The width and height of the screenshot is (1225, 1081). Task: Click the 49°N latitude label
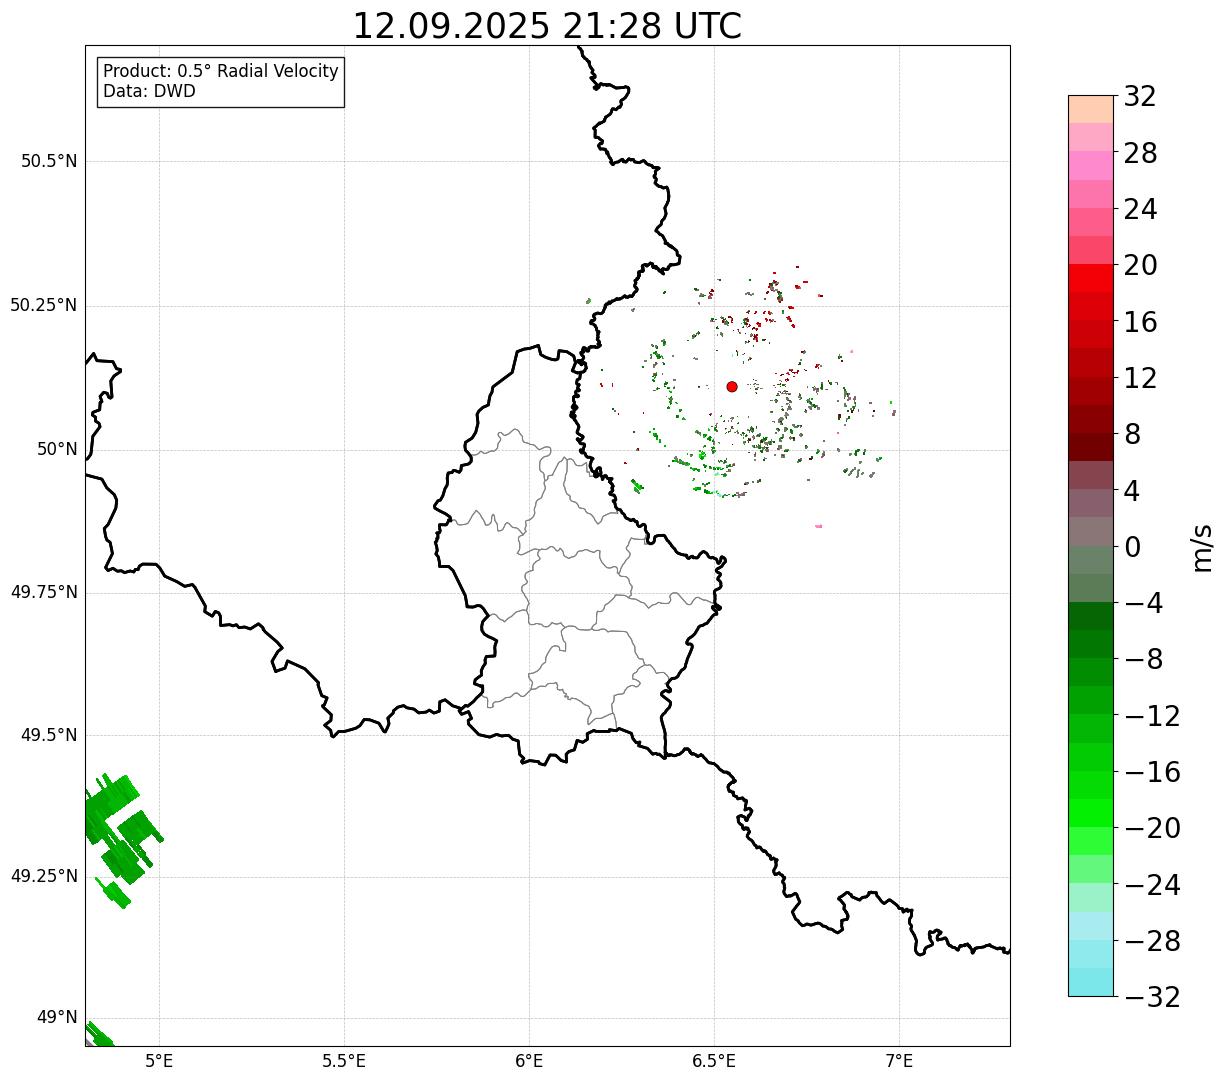(57, 1017)
